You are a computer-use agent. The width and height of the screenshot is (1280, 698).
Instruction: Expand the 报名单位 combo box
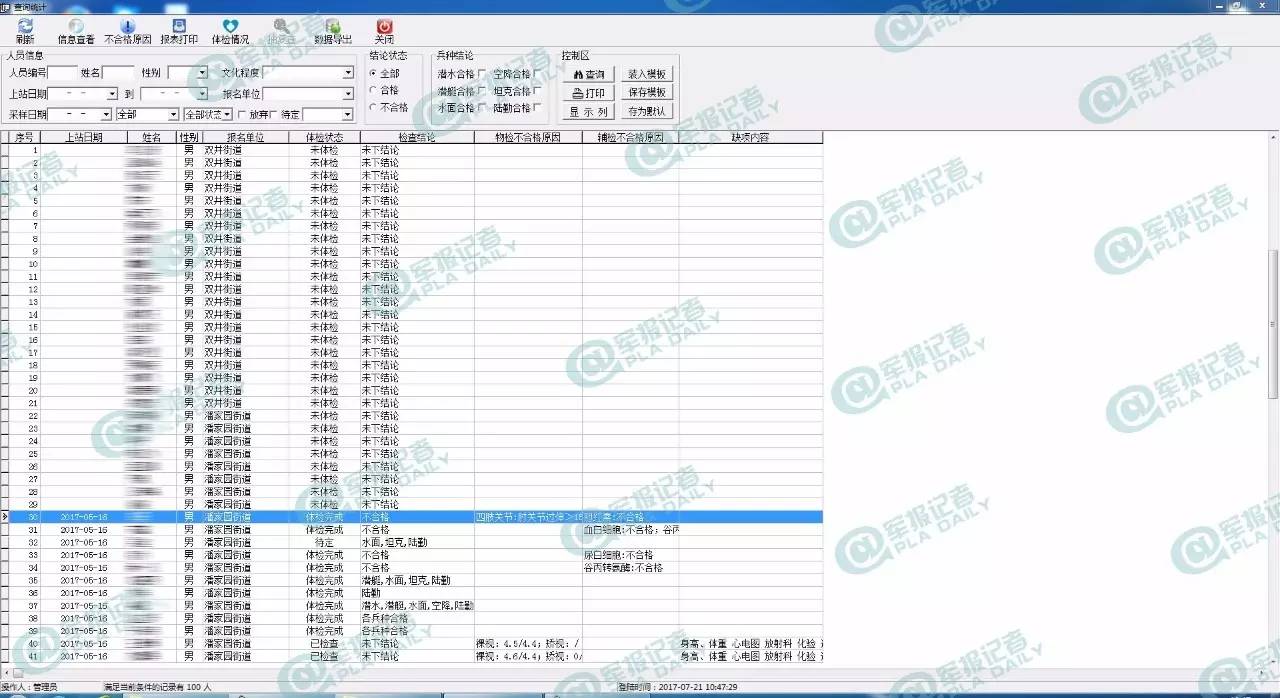[x=348, y=94]
